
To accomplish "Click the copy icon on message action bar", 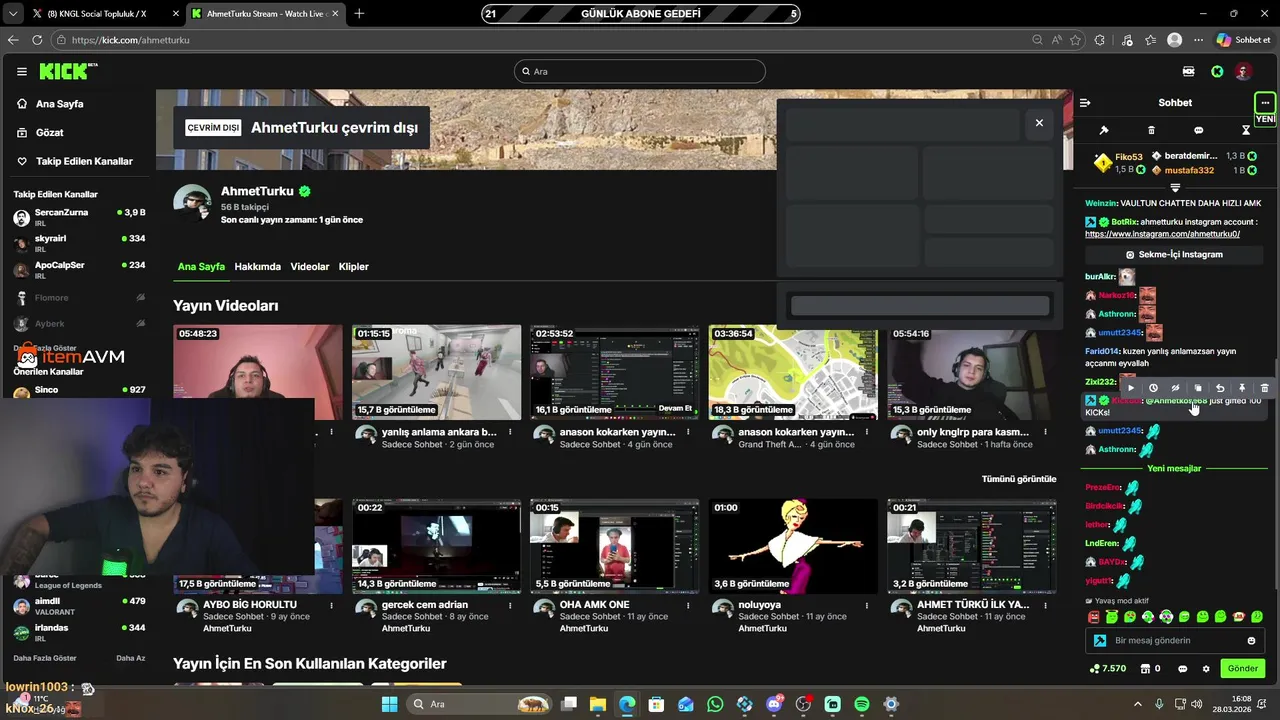I will [x=1198, y=388].
